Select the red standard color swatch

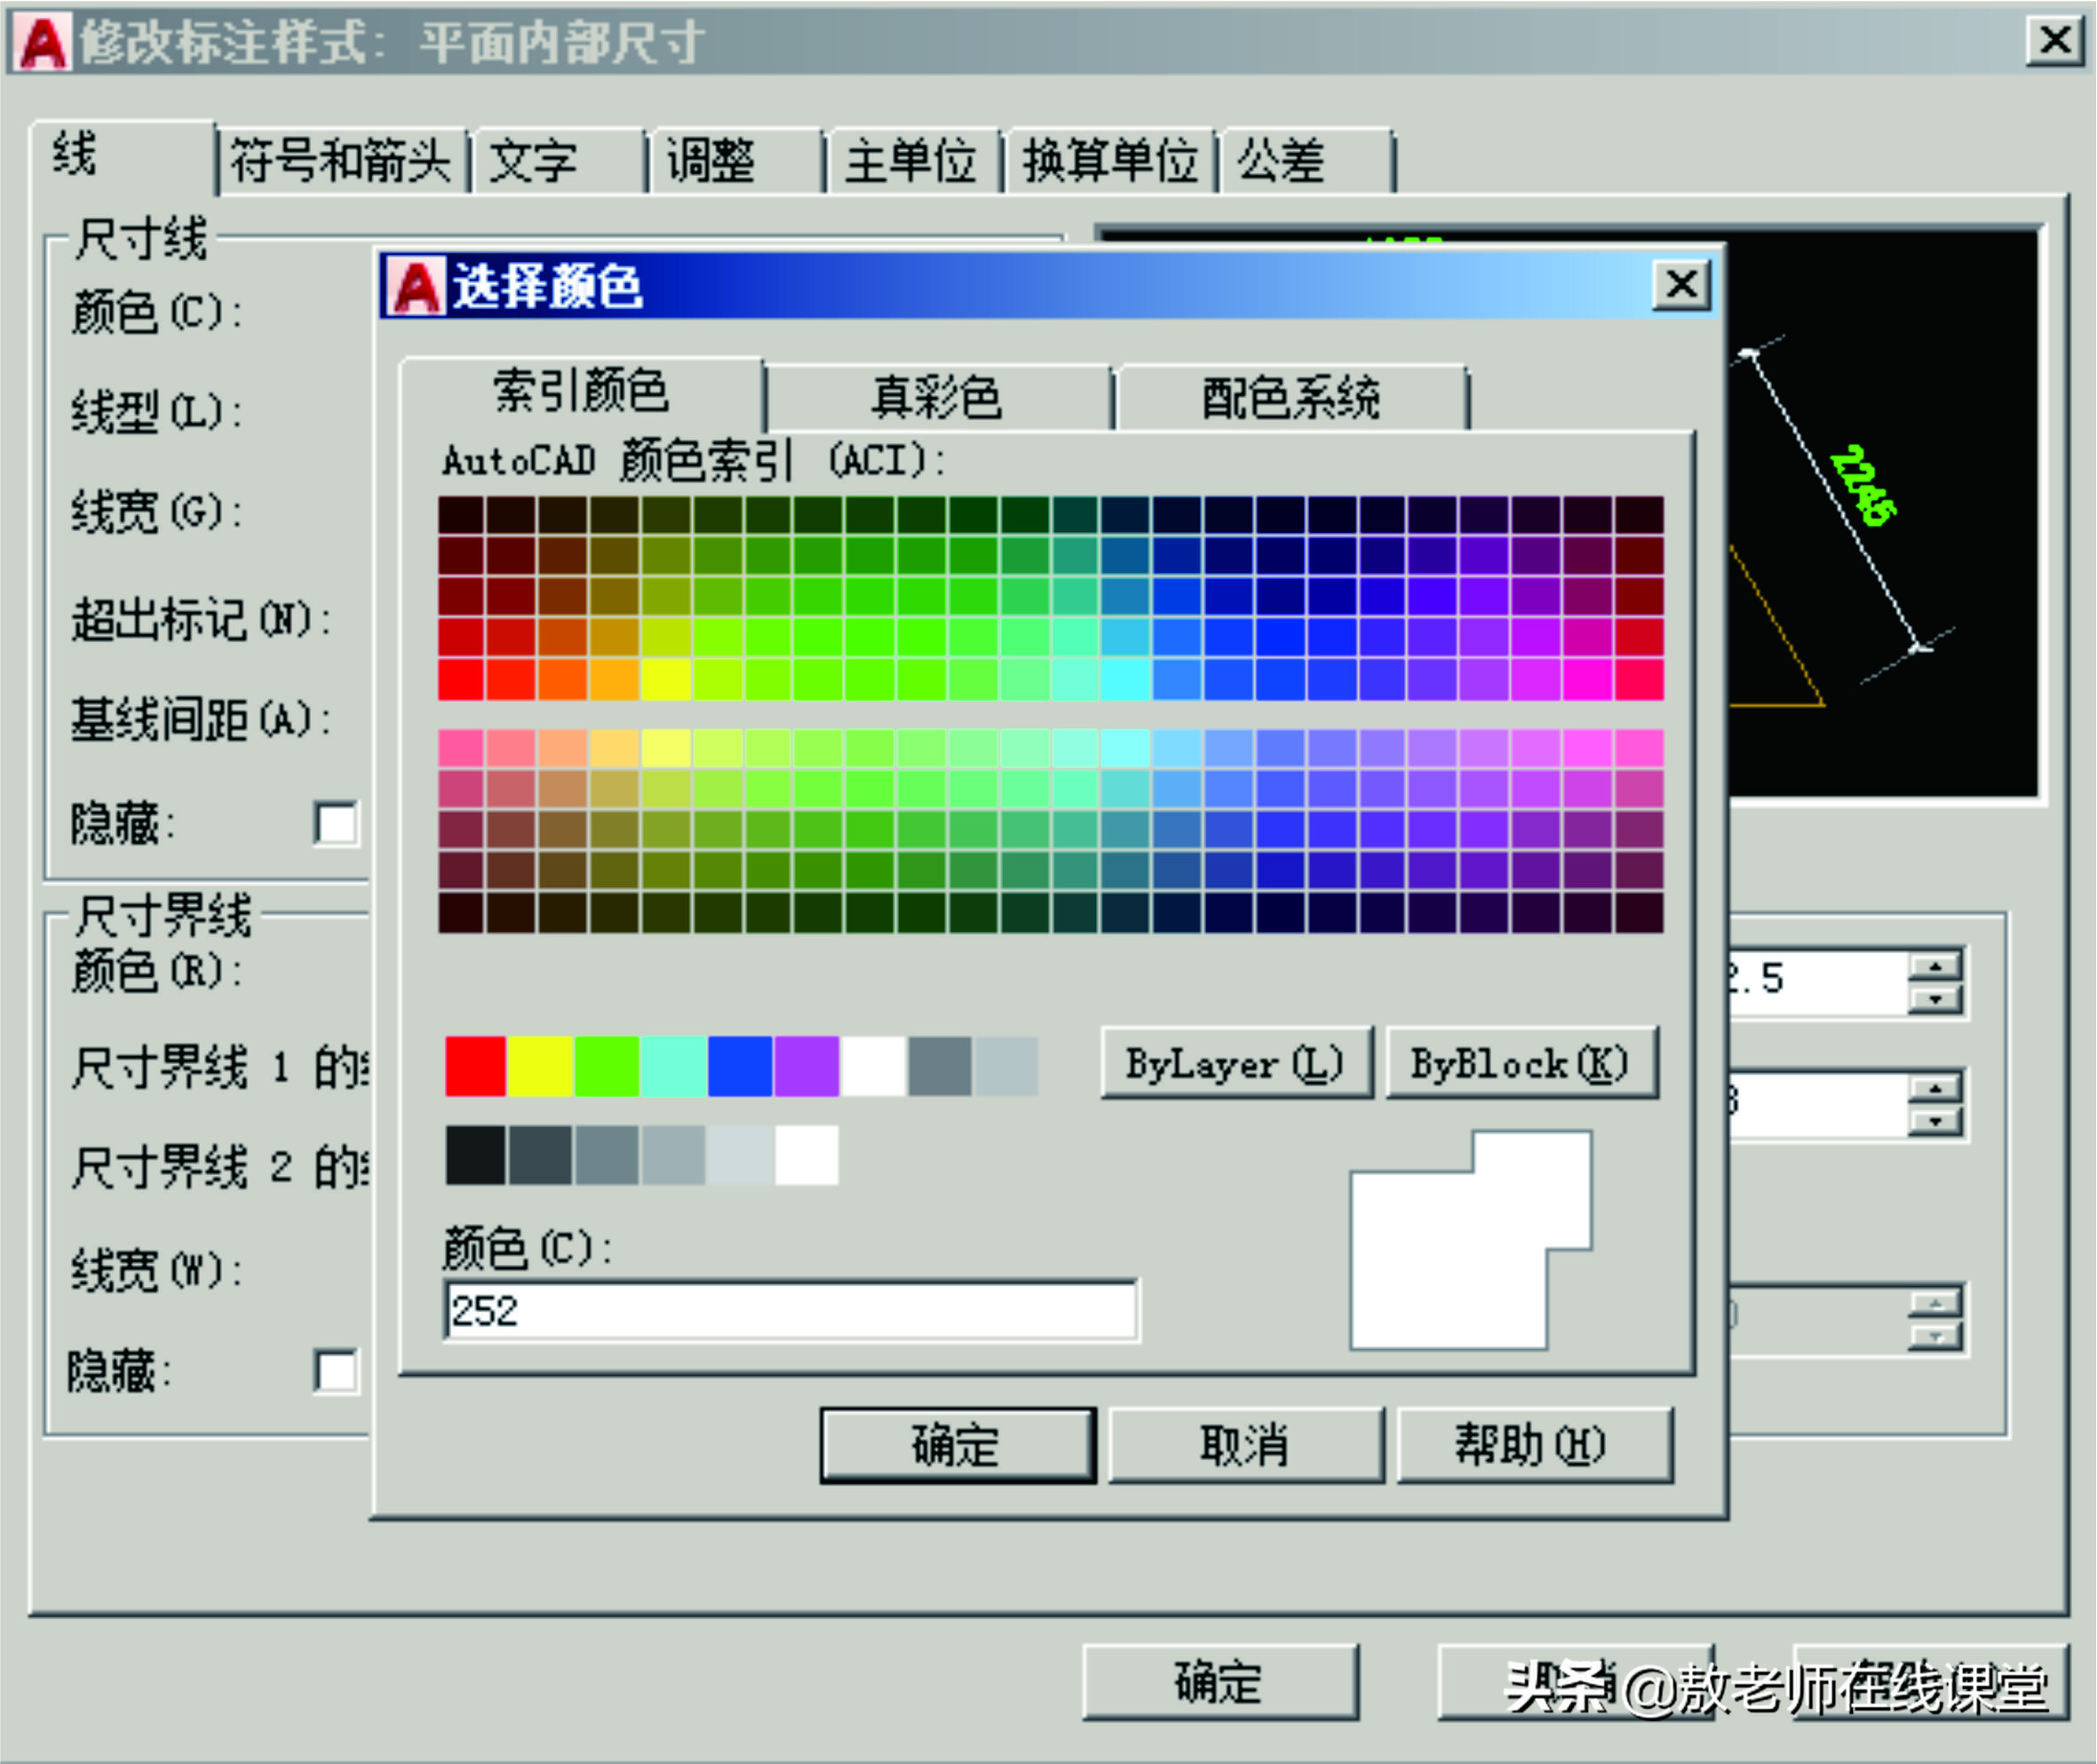click(x=475, y=1063)
